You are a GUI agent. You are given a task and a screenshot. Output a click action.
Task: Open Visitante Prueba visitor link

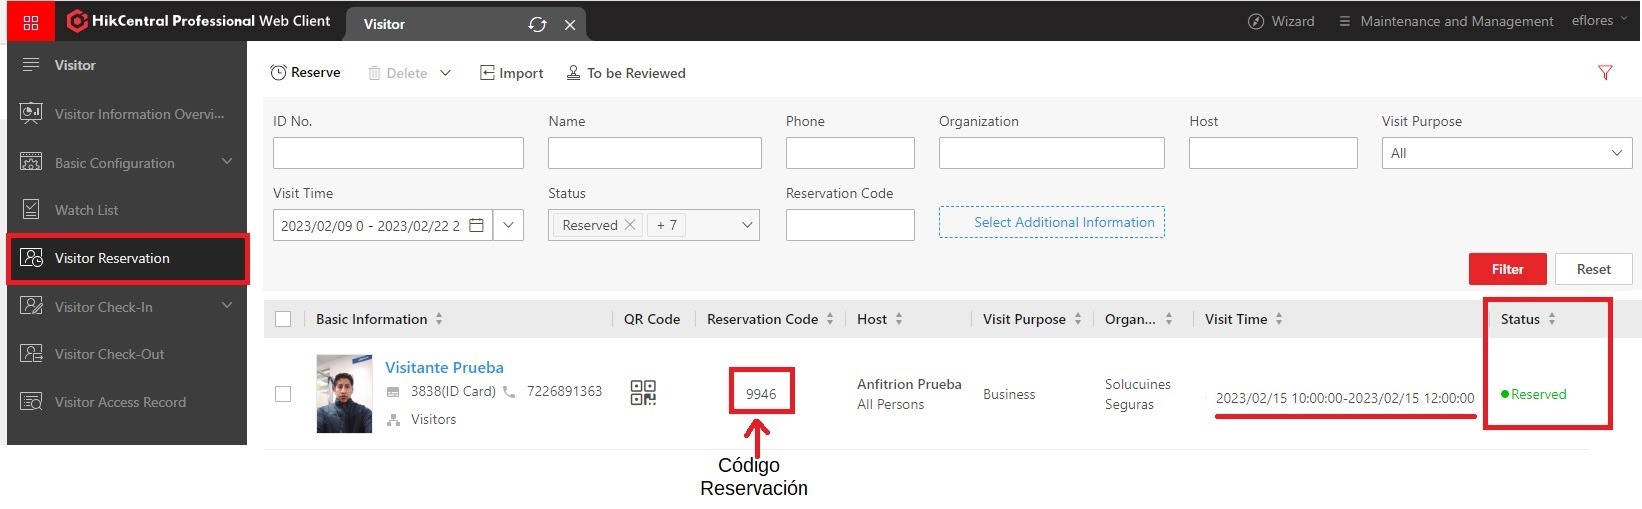point(444,367)
